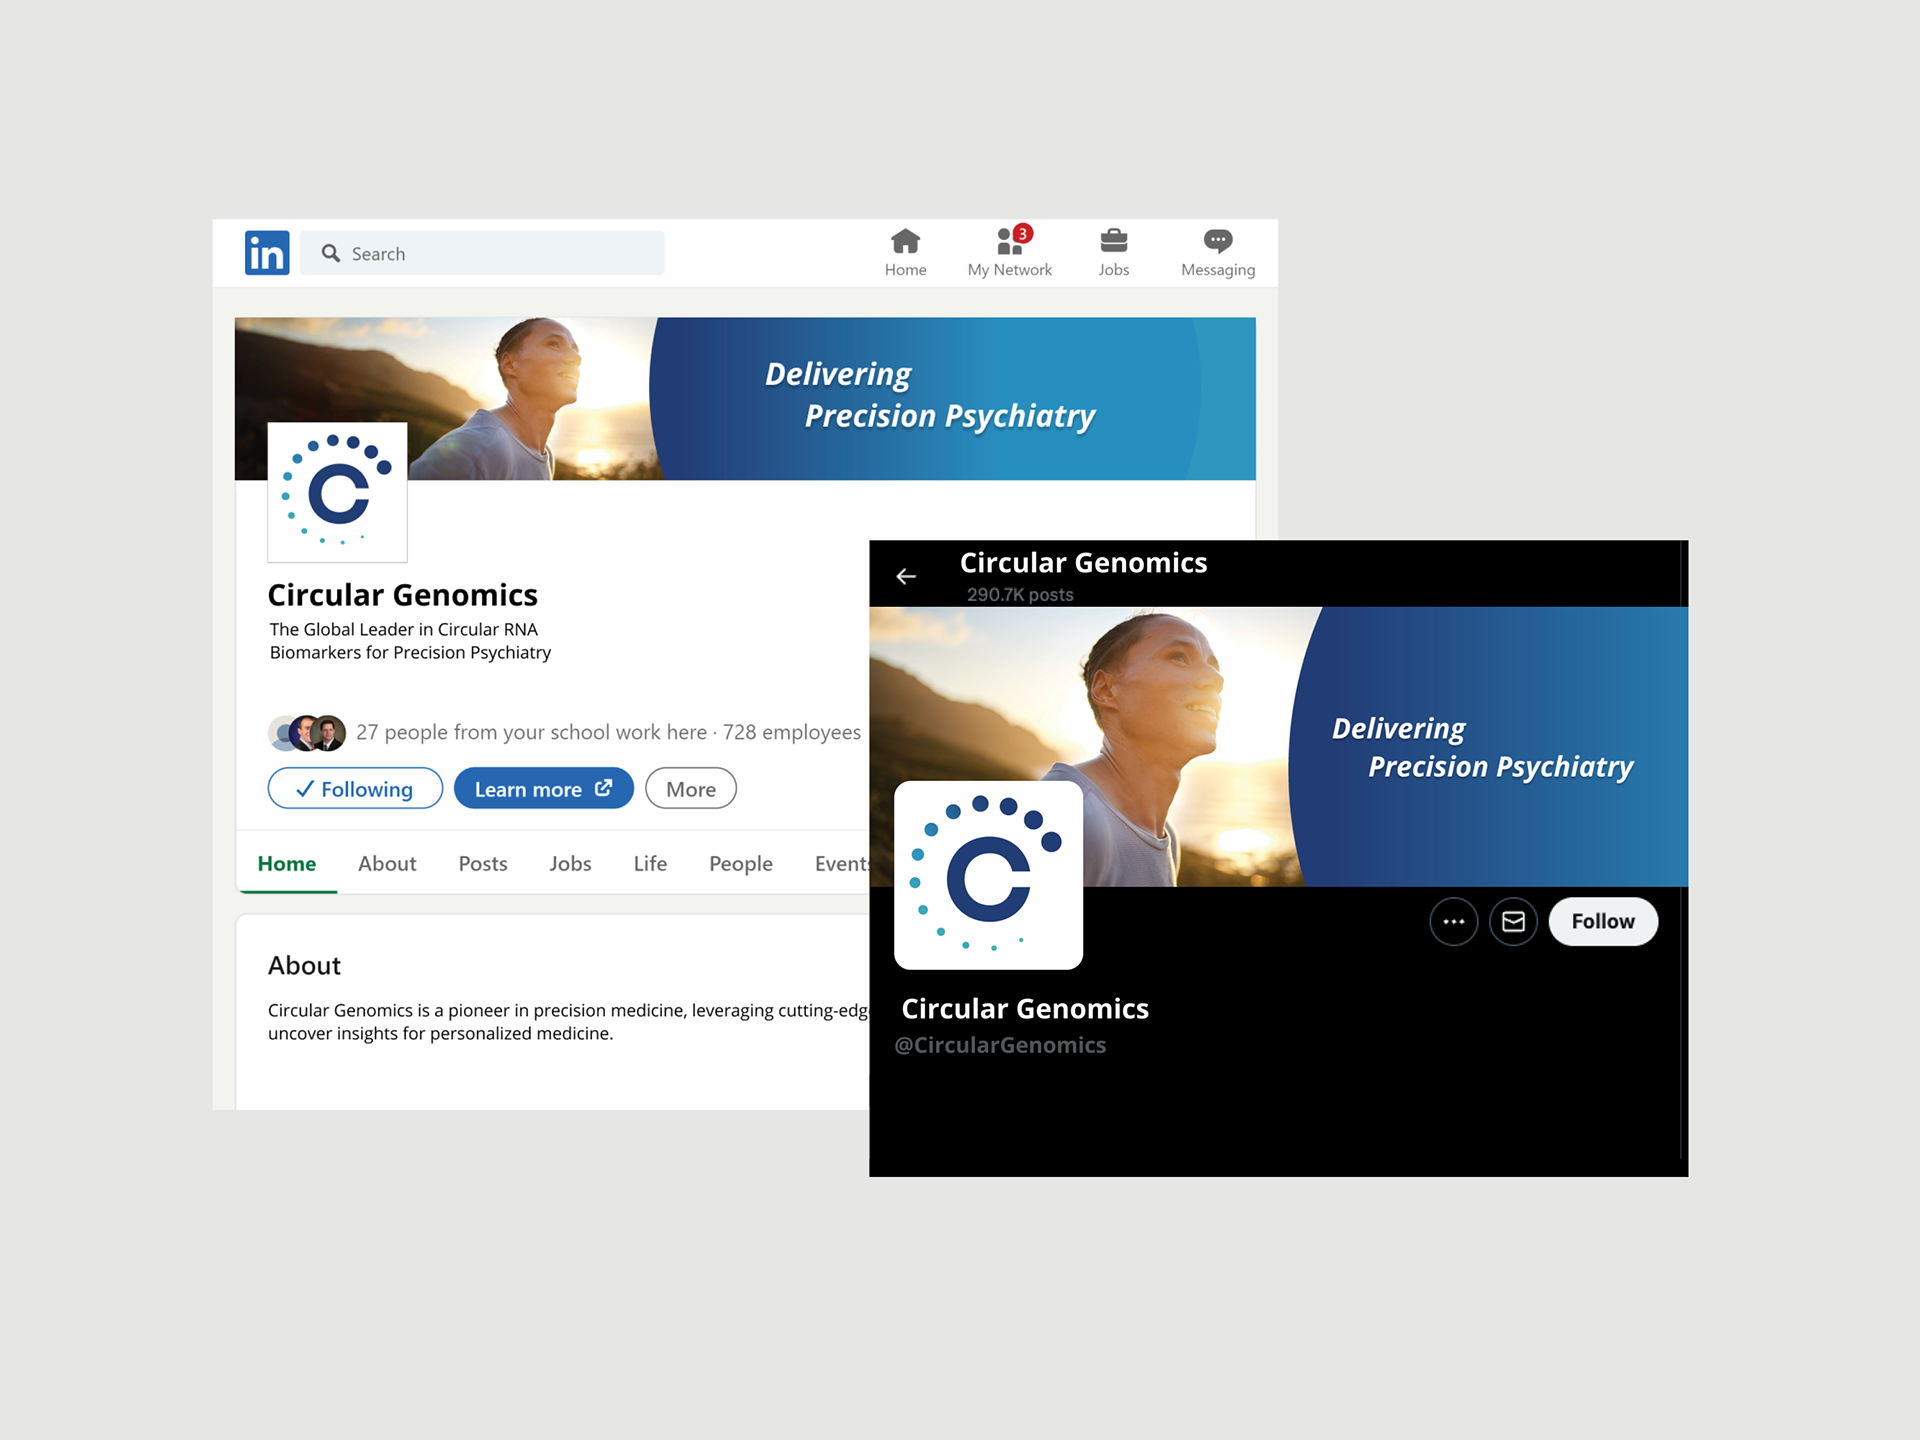Open My Network with notification badge

coord(1010,253)
